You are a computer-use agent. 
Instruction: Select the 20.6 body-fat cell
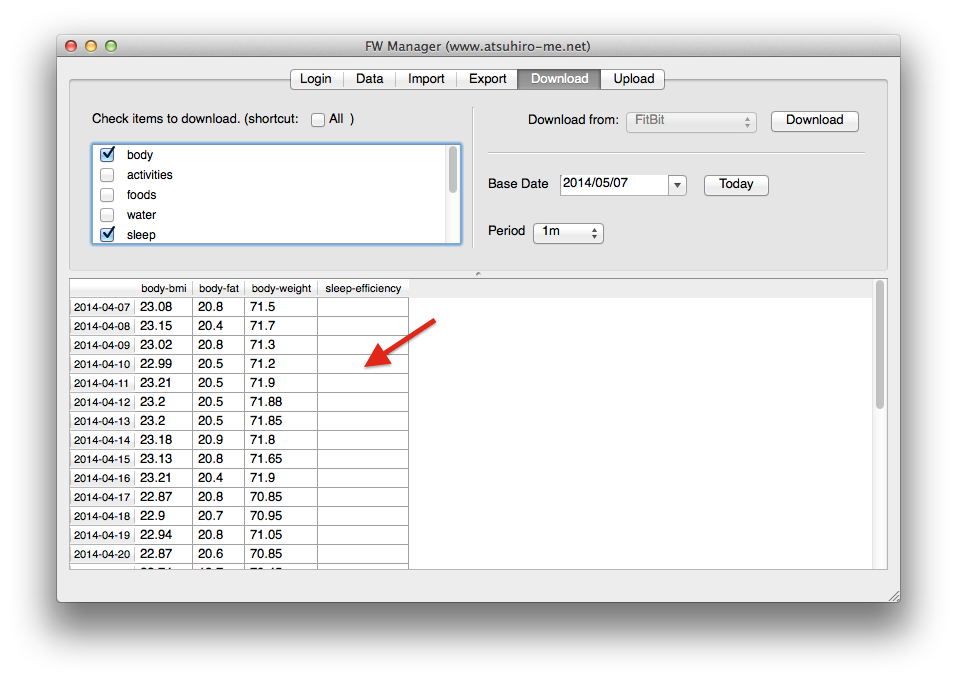point(218,553)
